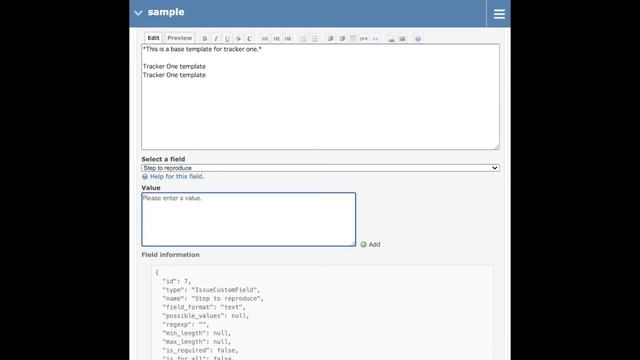
Task: Insert Heading 2 from toolbar
Action: (276, 38)
